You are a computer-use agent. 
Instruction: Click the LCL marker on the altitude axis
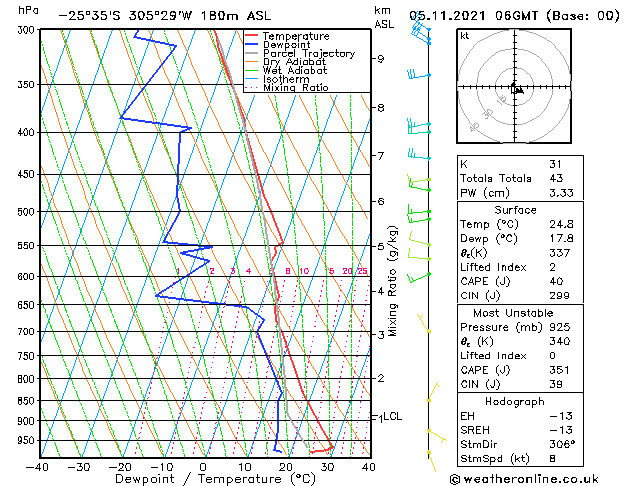point(392,416)
